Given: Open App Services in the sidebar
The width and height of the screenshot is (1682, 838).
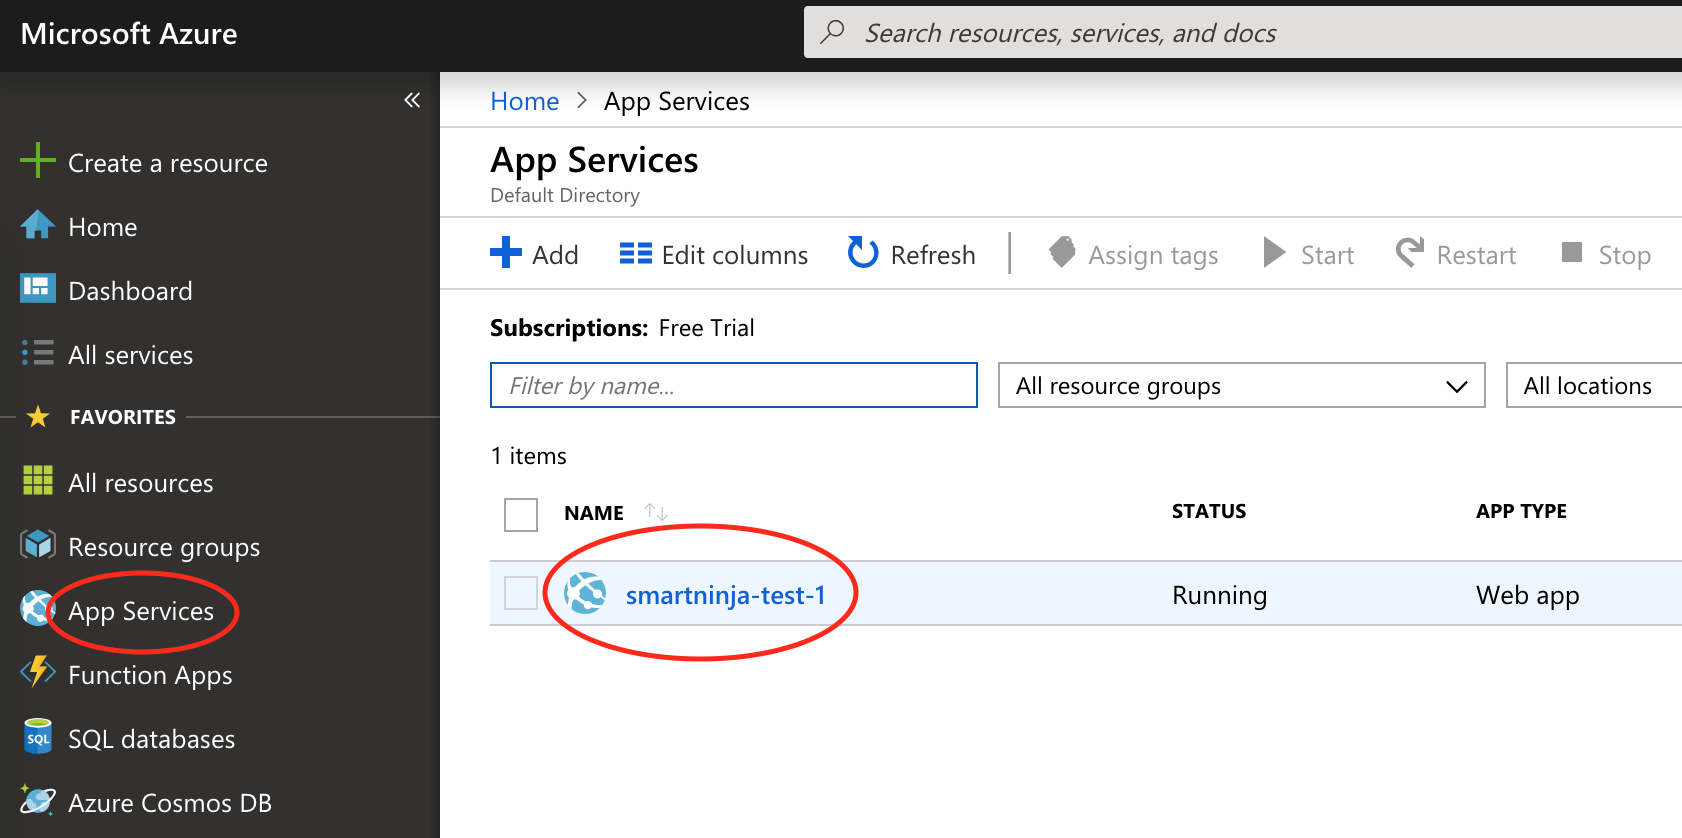Looking at the screenshot, I should pyautogui.click(x=141, y=611).
